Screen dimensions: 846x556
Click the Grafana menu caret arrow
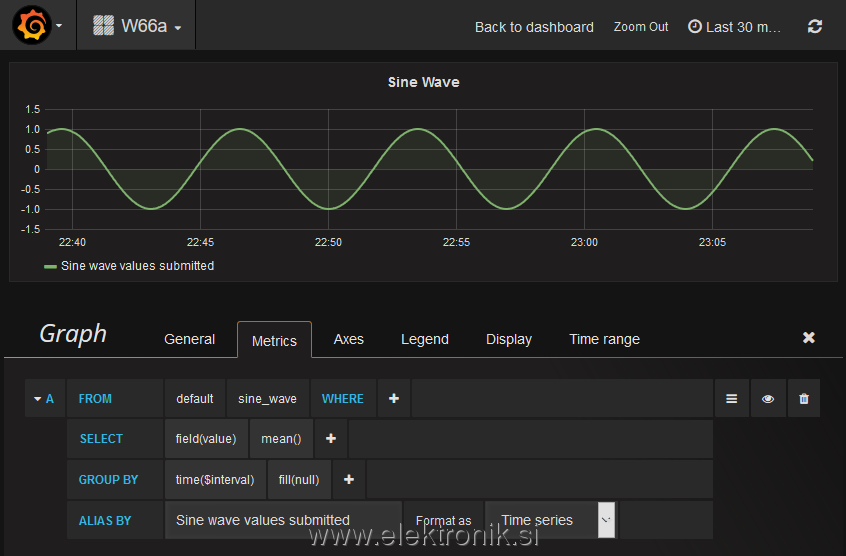tap(59, 25)
